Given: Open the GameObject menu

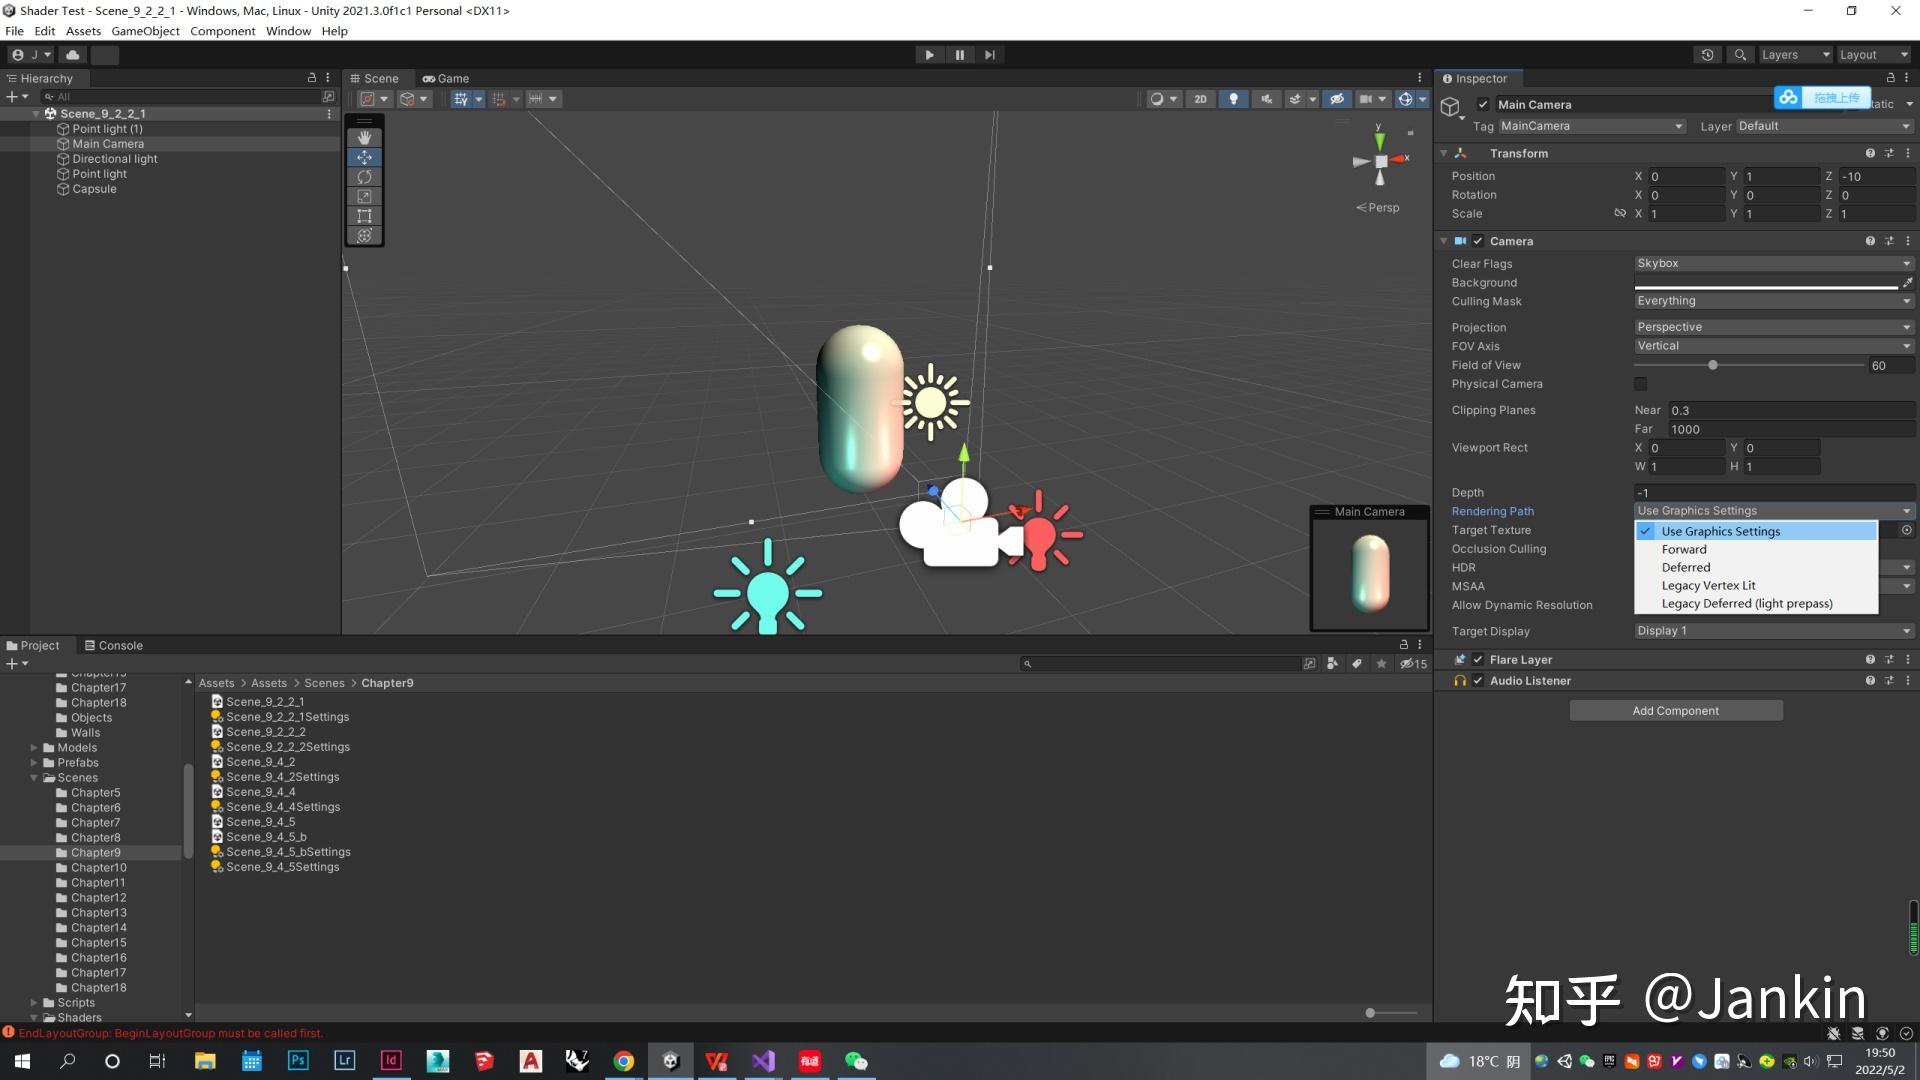Looking at the screenshot, I should pyautogui.click(x=144, y=31).
